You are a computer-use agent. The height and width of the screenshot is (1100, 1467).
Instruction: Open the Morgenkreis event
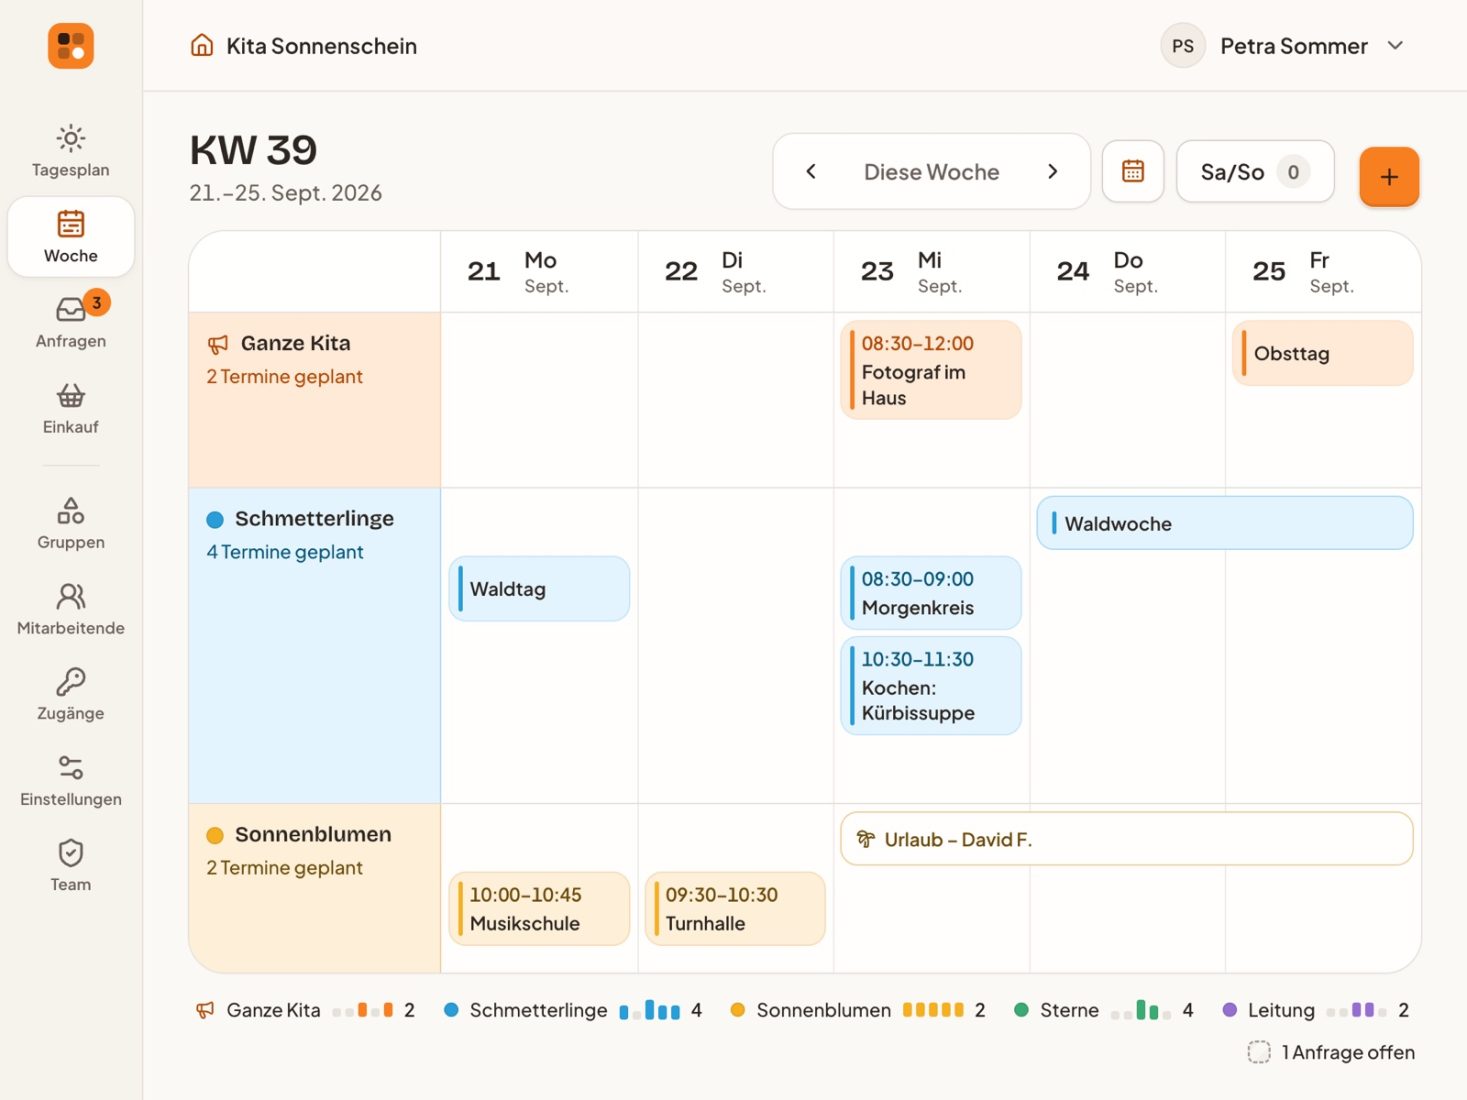[931, 593]
